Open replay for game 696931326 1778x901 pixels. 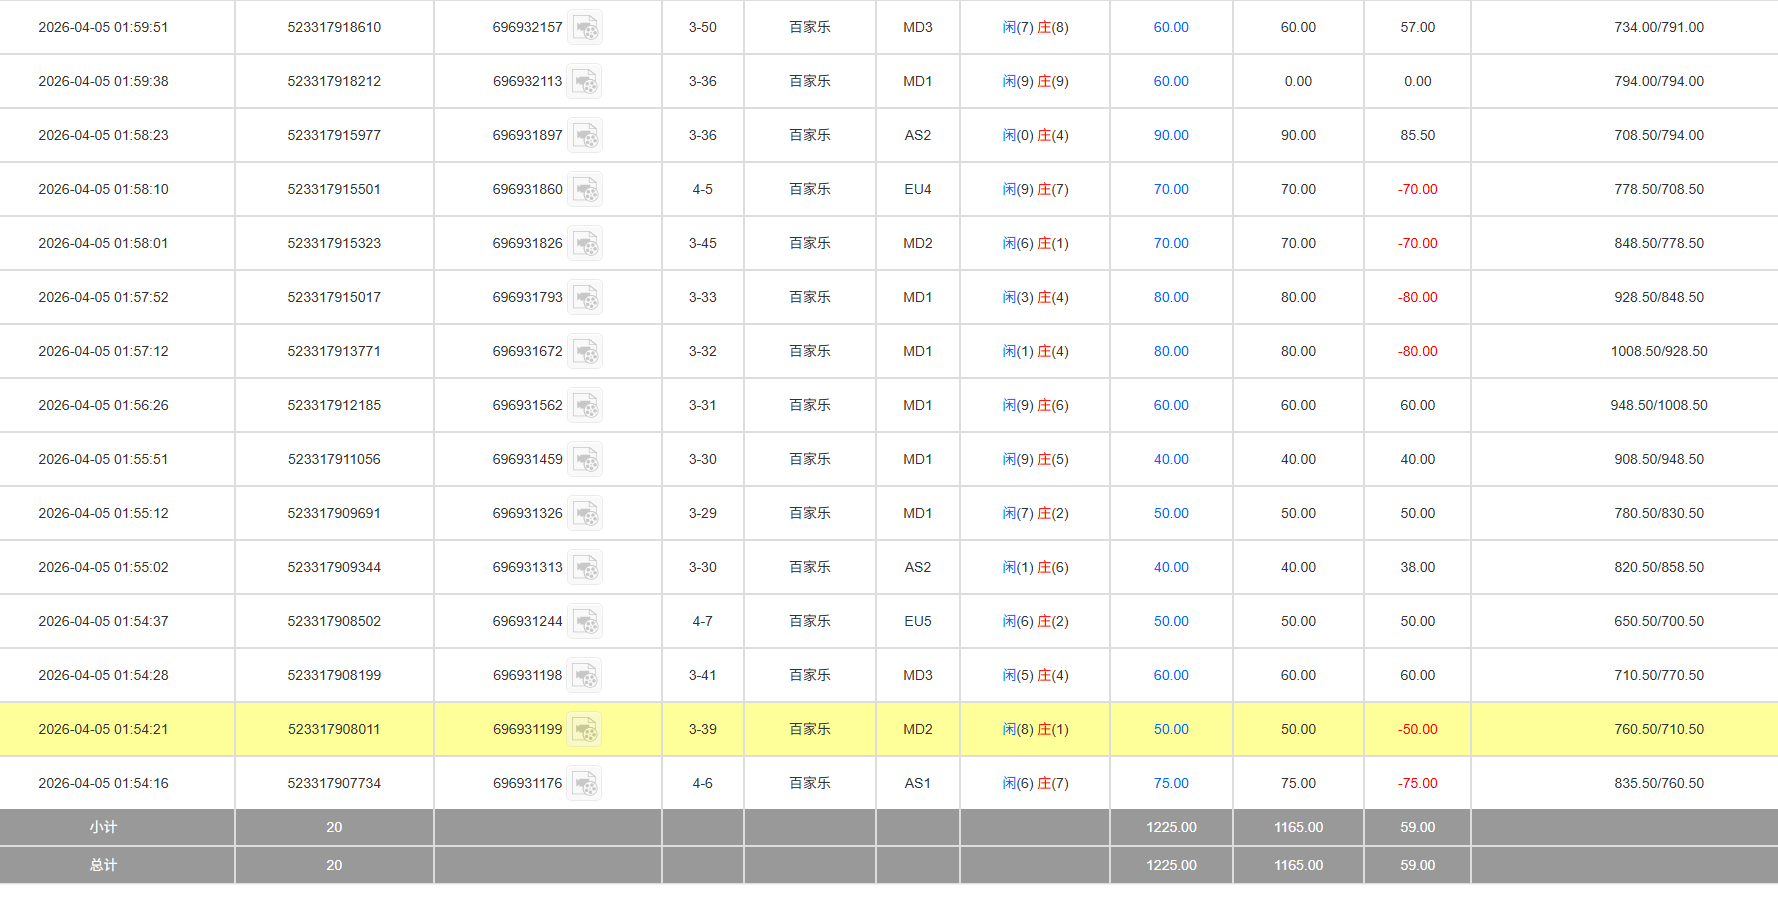(585, 513)
